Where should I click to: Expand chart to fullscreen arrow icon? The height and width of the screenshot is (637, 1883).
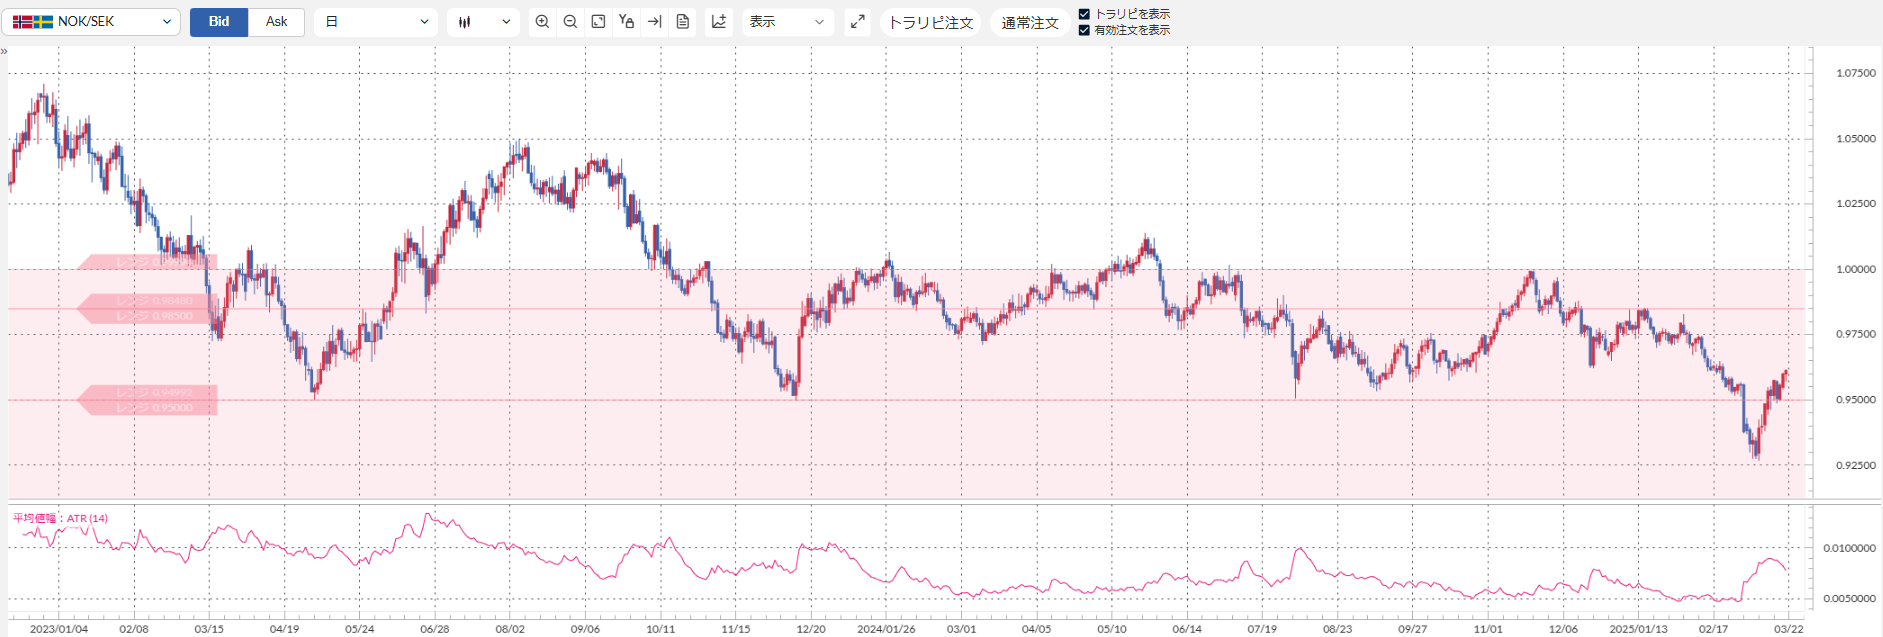pos(857,21)
